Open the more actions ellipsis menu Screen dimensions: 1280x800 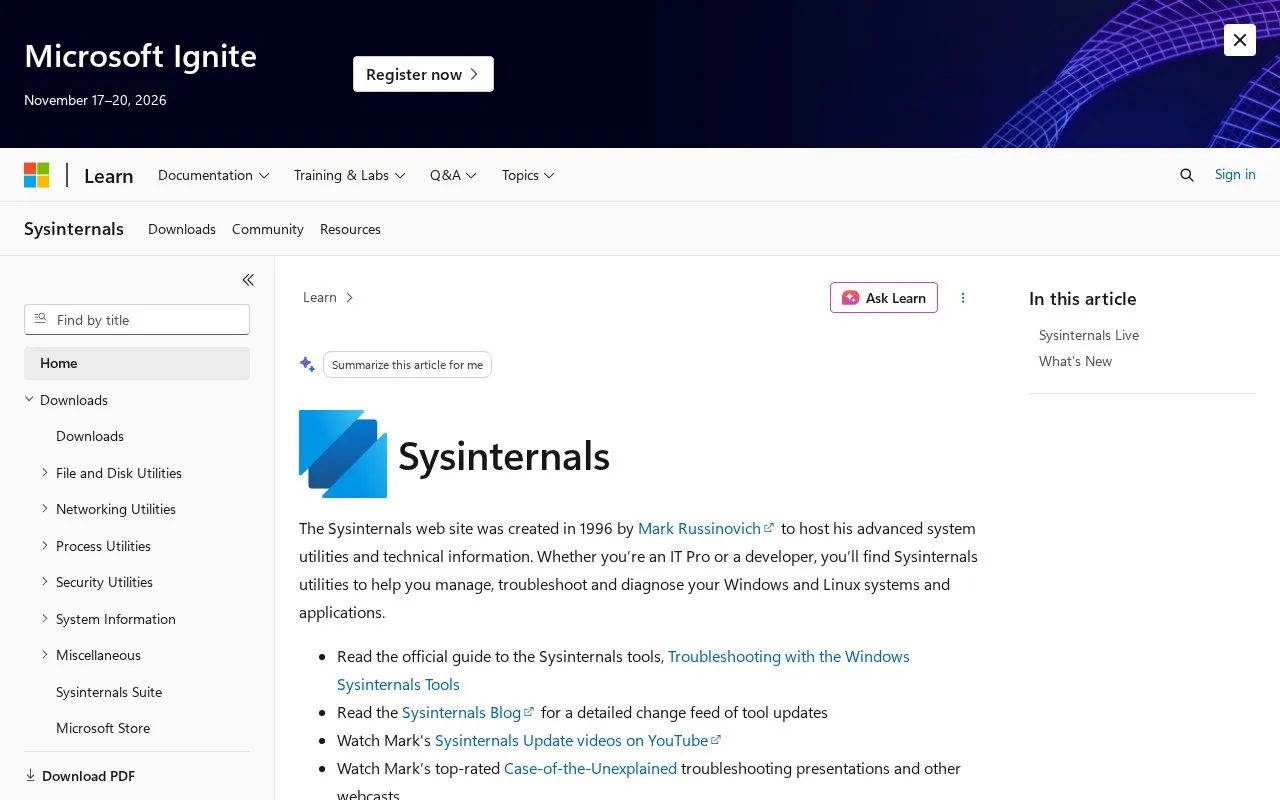point(963,298)
